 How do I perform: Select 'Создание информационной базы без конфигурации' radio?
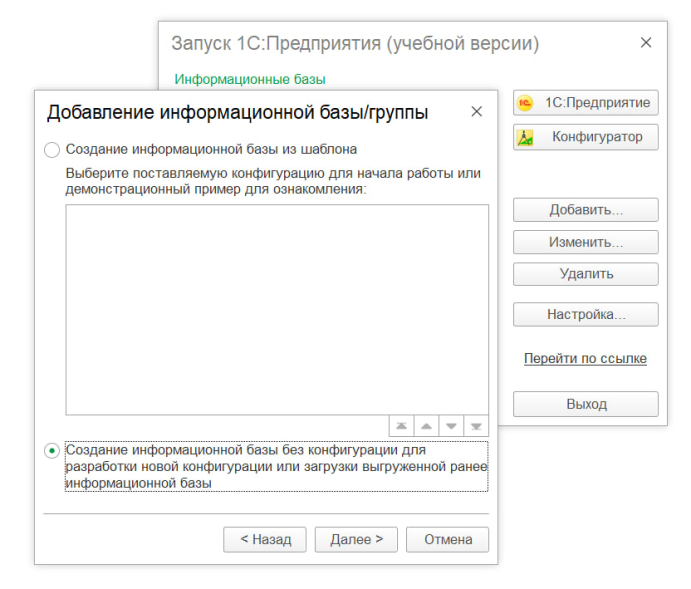52,451
